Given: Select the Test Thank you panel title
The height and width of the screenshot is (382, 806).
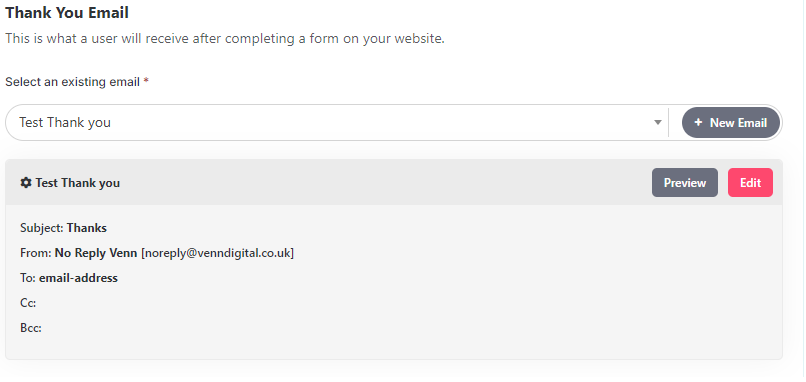Looking at the screenshot, I should (78, 183).
